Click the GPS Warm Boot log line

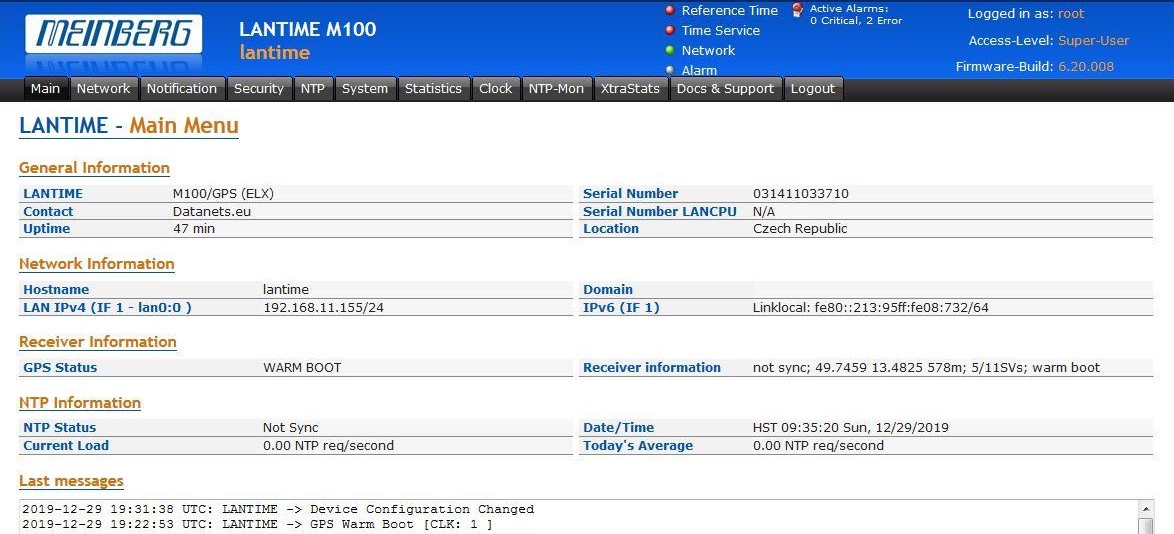[258, 524]
